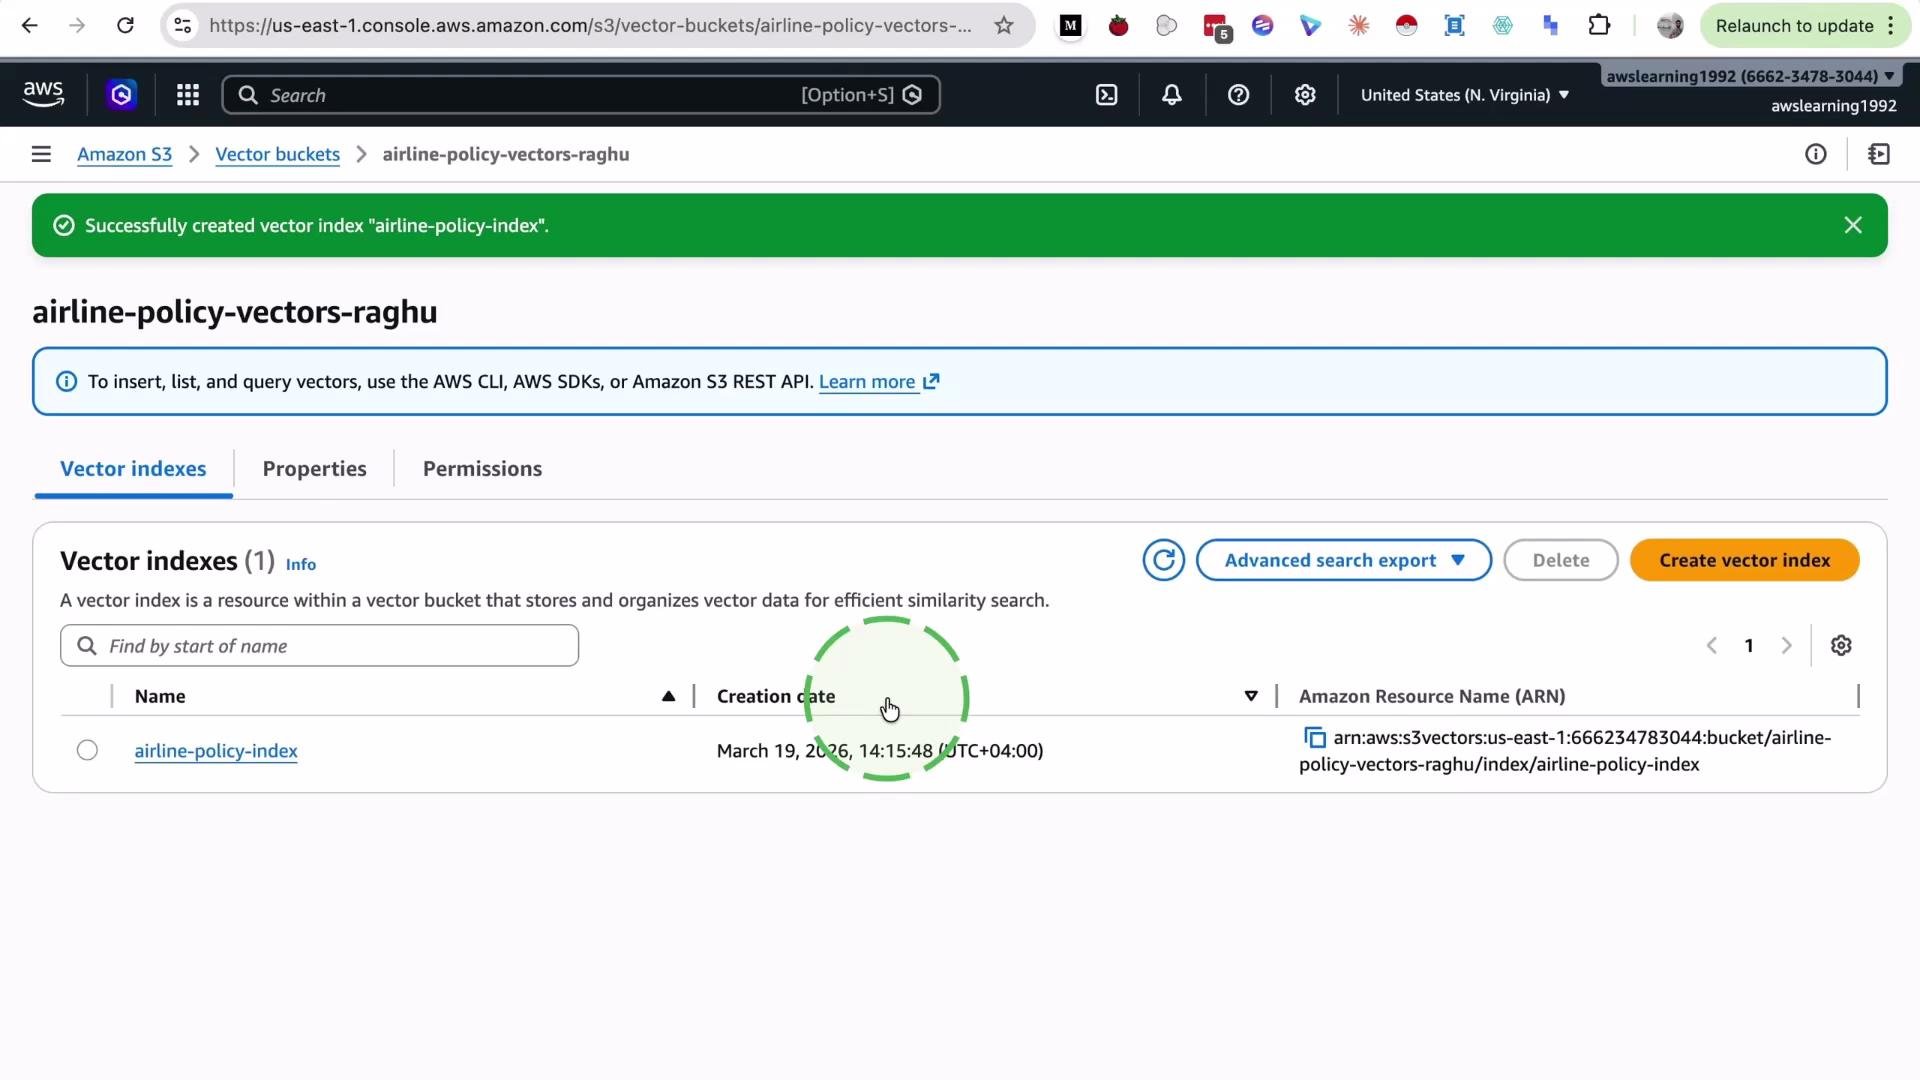Go to next page of vector indexes

(x=1786, y=646)
